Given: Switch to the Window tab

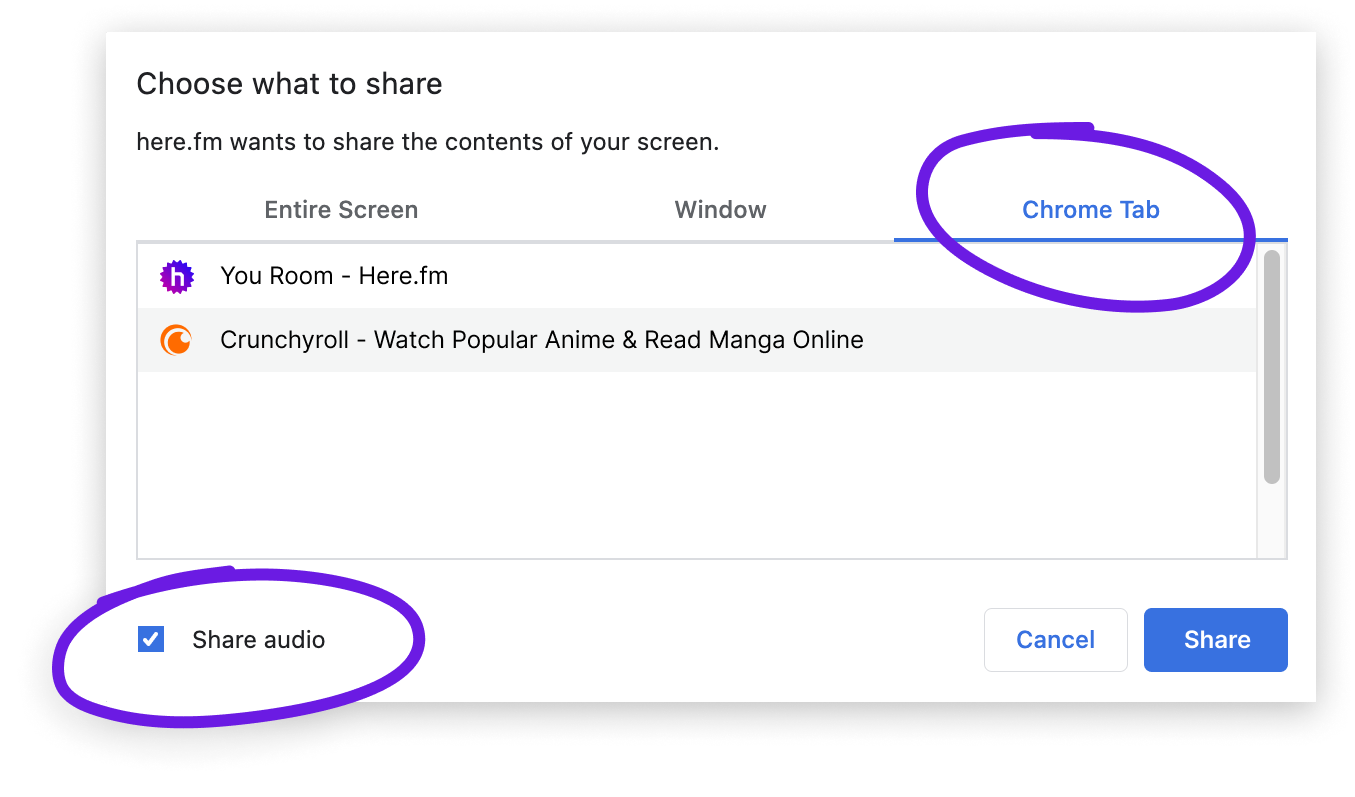Looking at the screenshot, I should point(720,210).
